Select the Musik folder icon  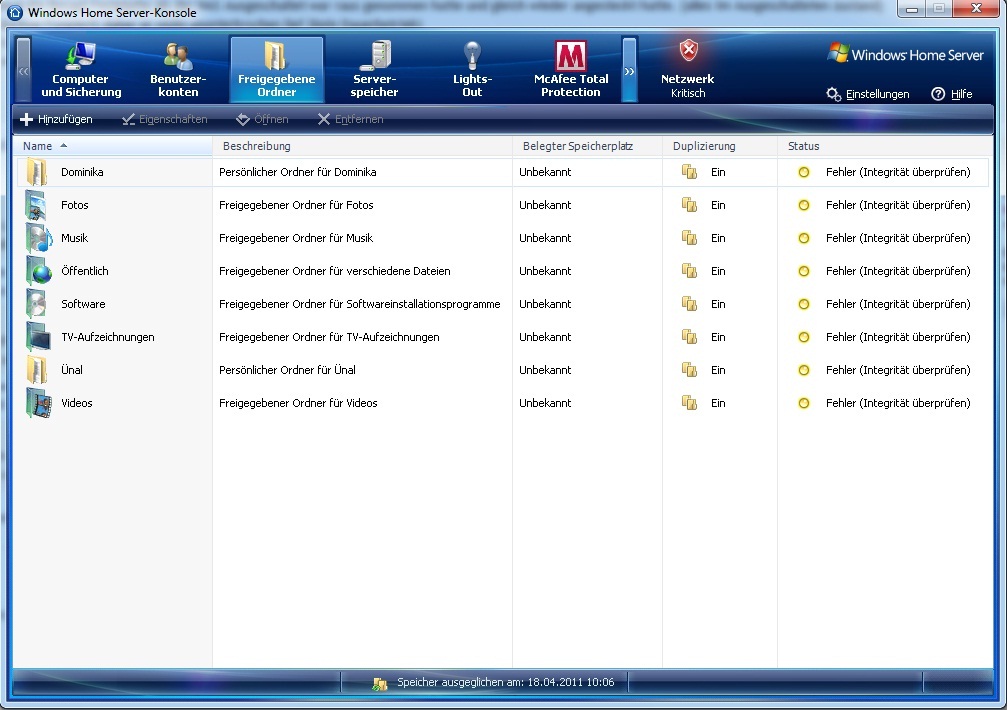(x=39, y=238)
